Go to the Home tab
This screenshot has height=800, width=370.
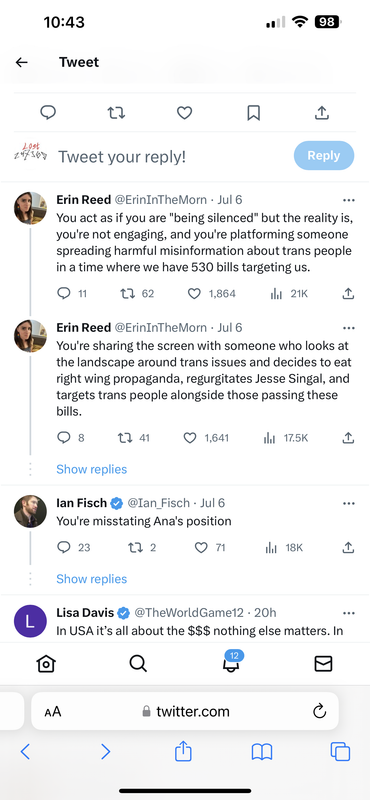tap(46, 663)
